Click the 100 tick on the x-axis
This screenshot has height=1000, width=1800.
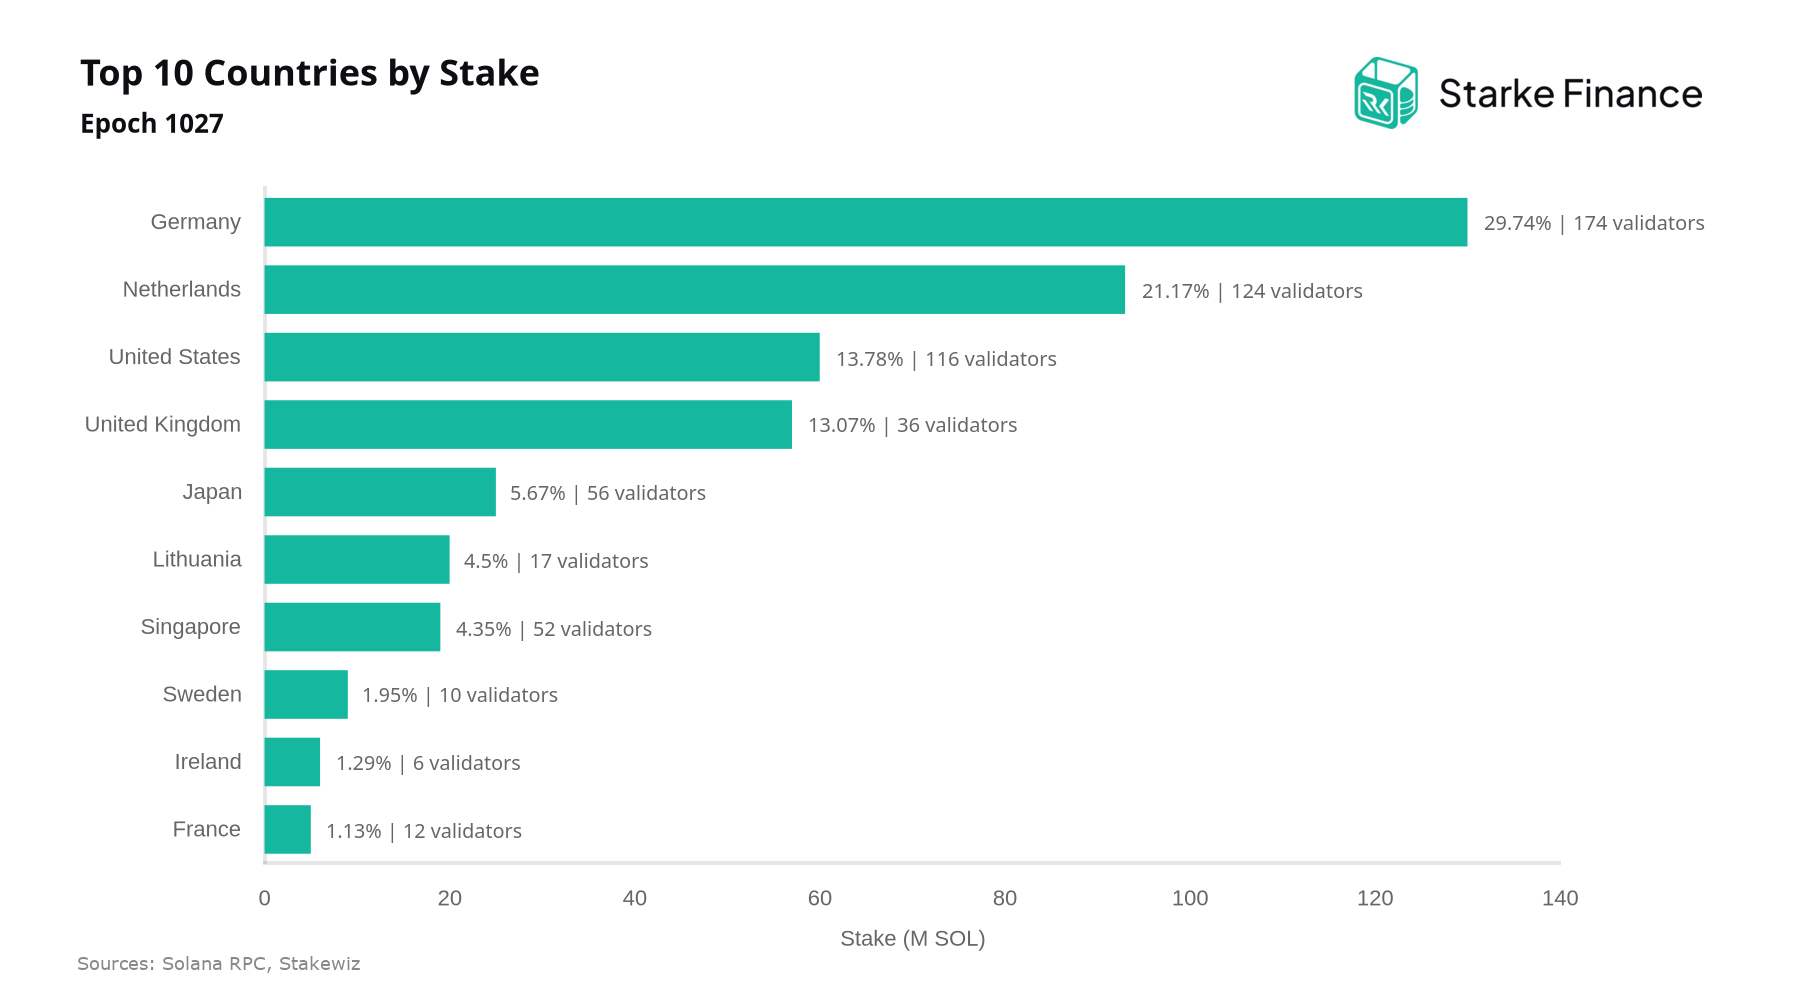coord(1190,898)
